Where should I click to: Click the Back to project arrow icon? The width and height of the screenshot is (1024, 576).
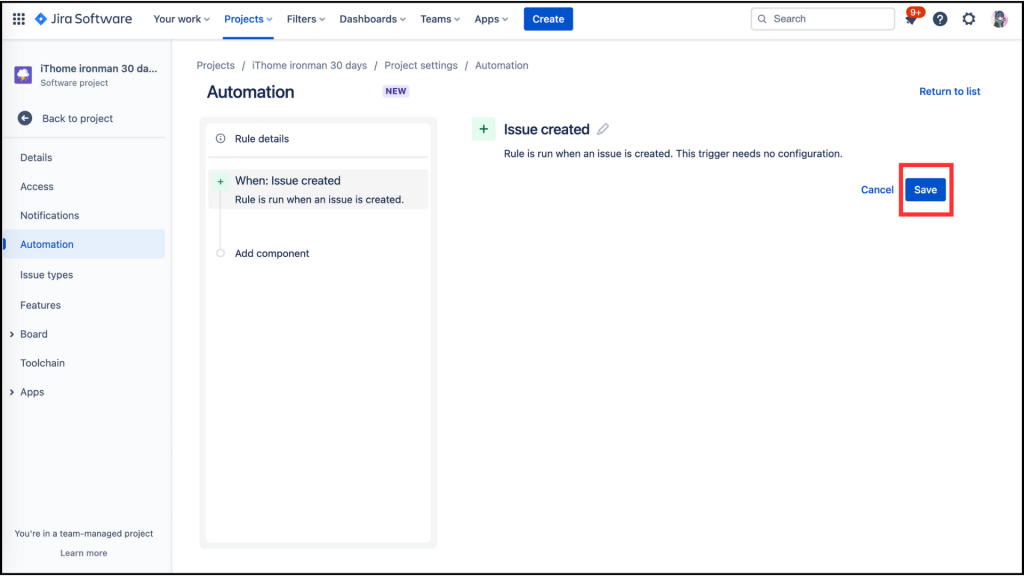point(25,118)
